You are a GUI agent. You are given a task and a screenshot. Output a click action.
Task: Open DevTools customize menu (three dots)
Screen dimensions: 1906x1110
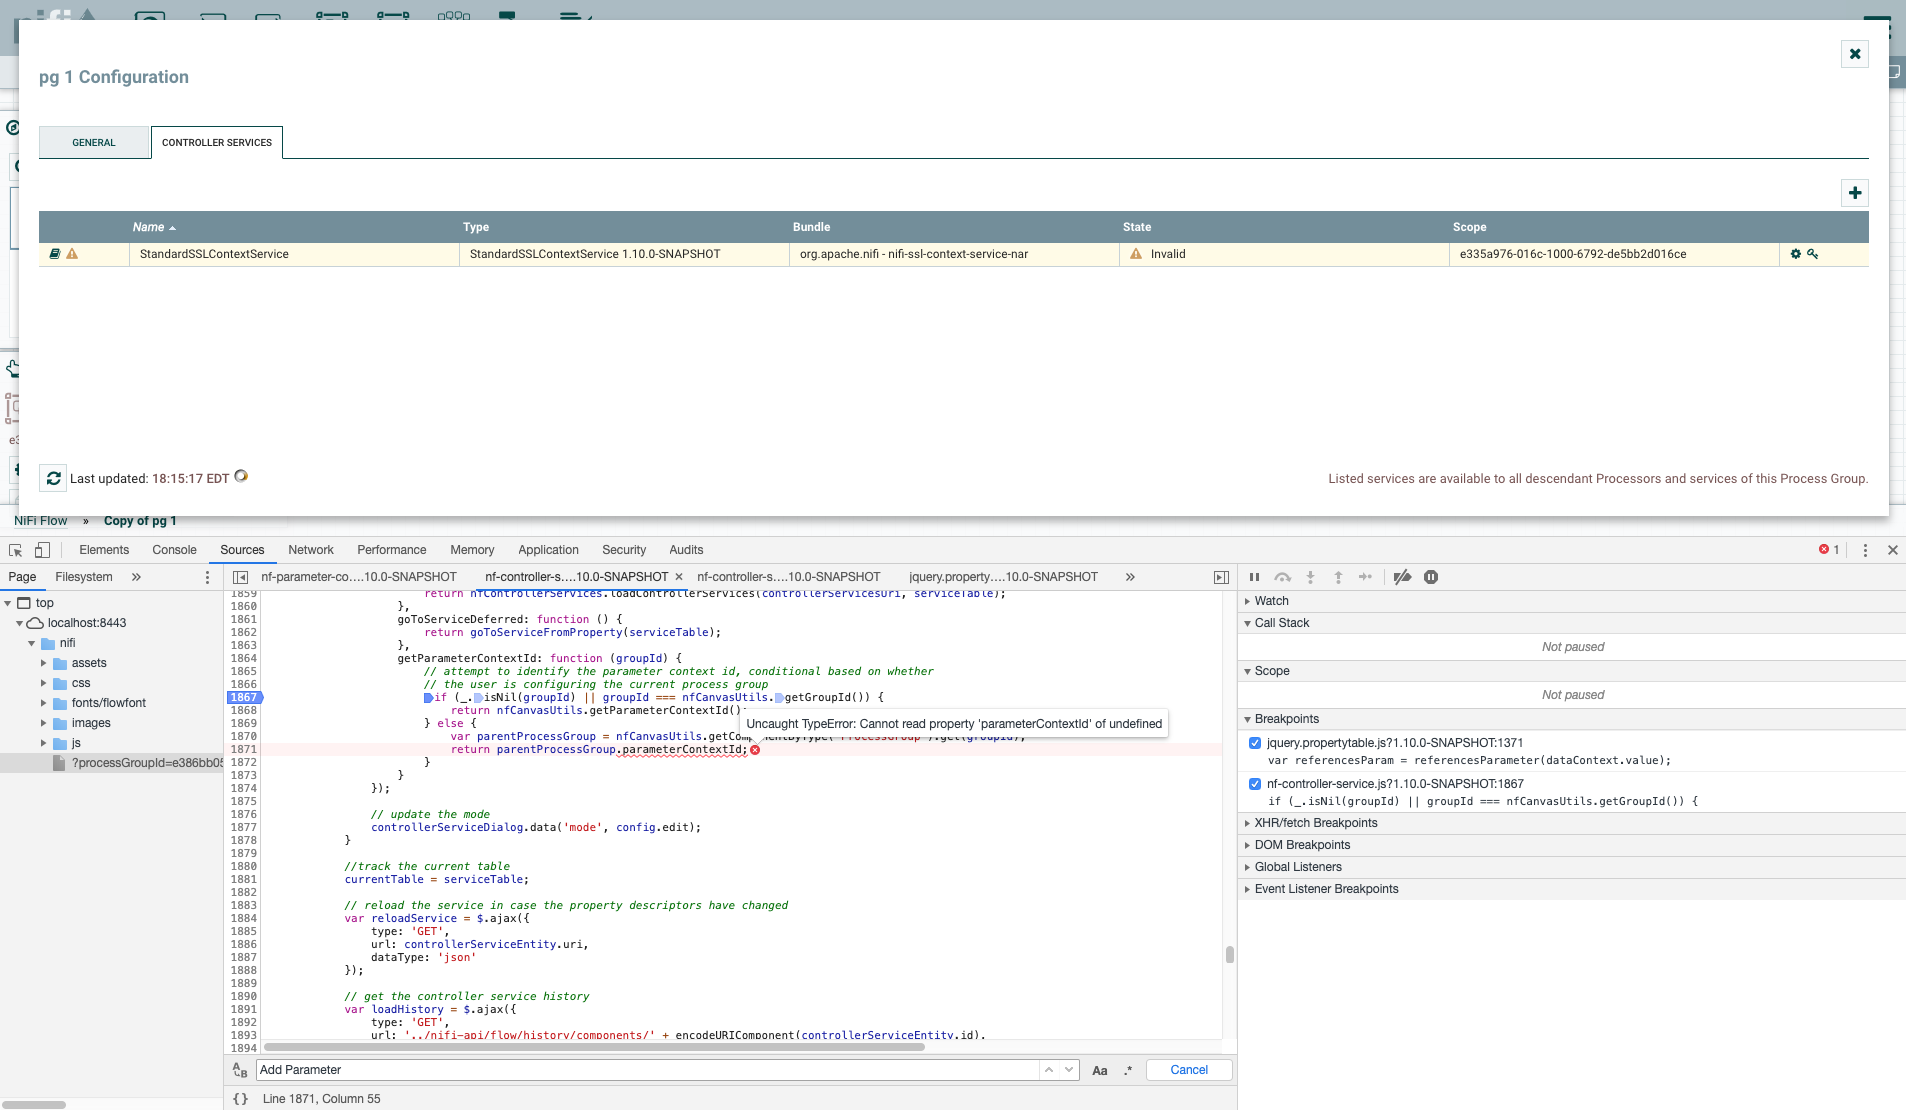click(x=1865, y=550)
